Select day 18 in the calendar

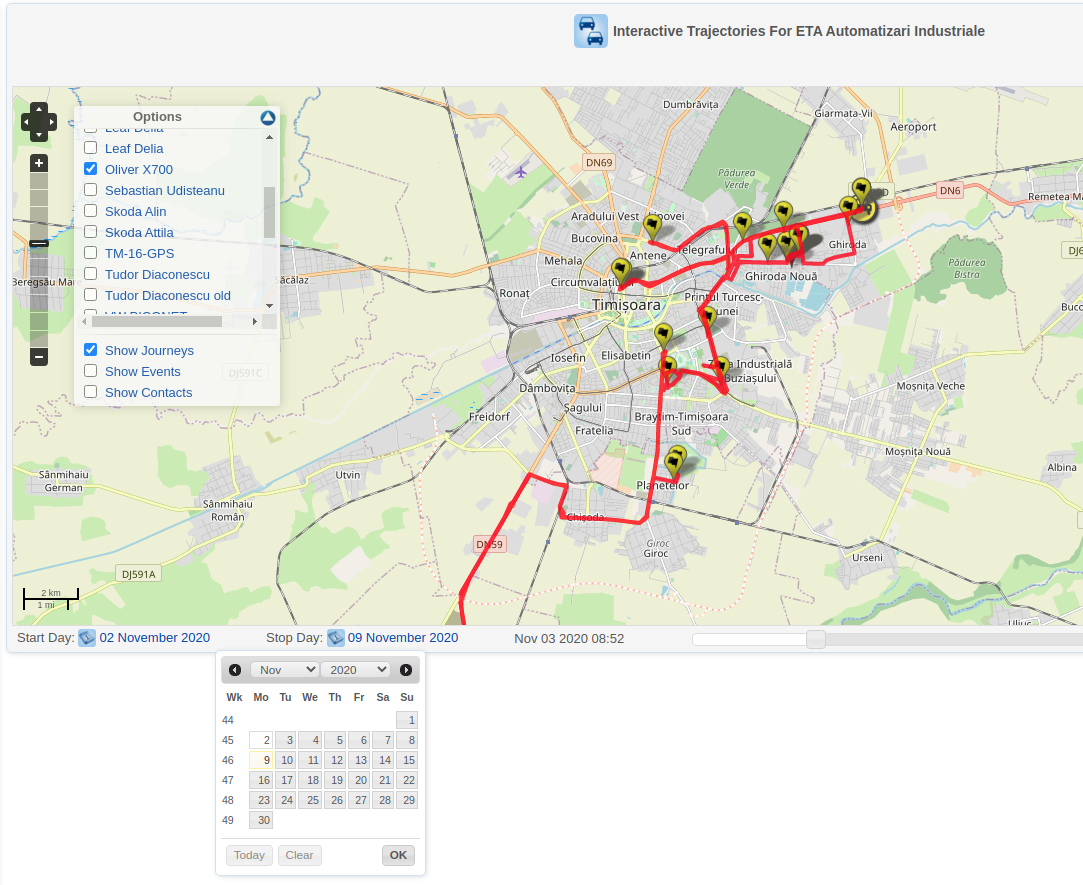pyautogui.click(x=310, y=780)
